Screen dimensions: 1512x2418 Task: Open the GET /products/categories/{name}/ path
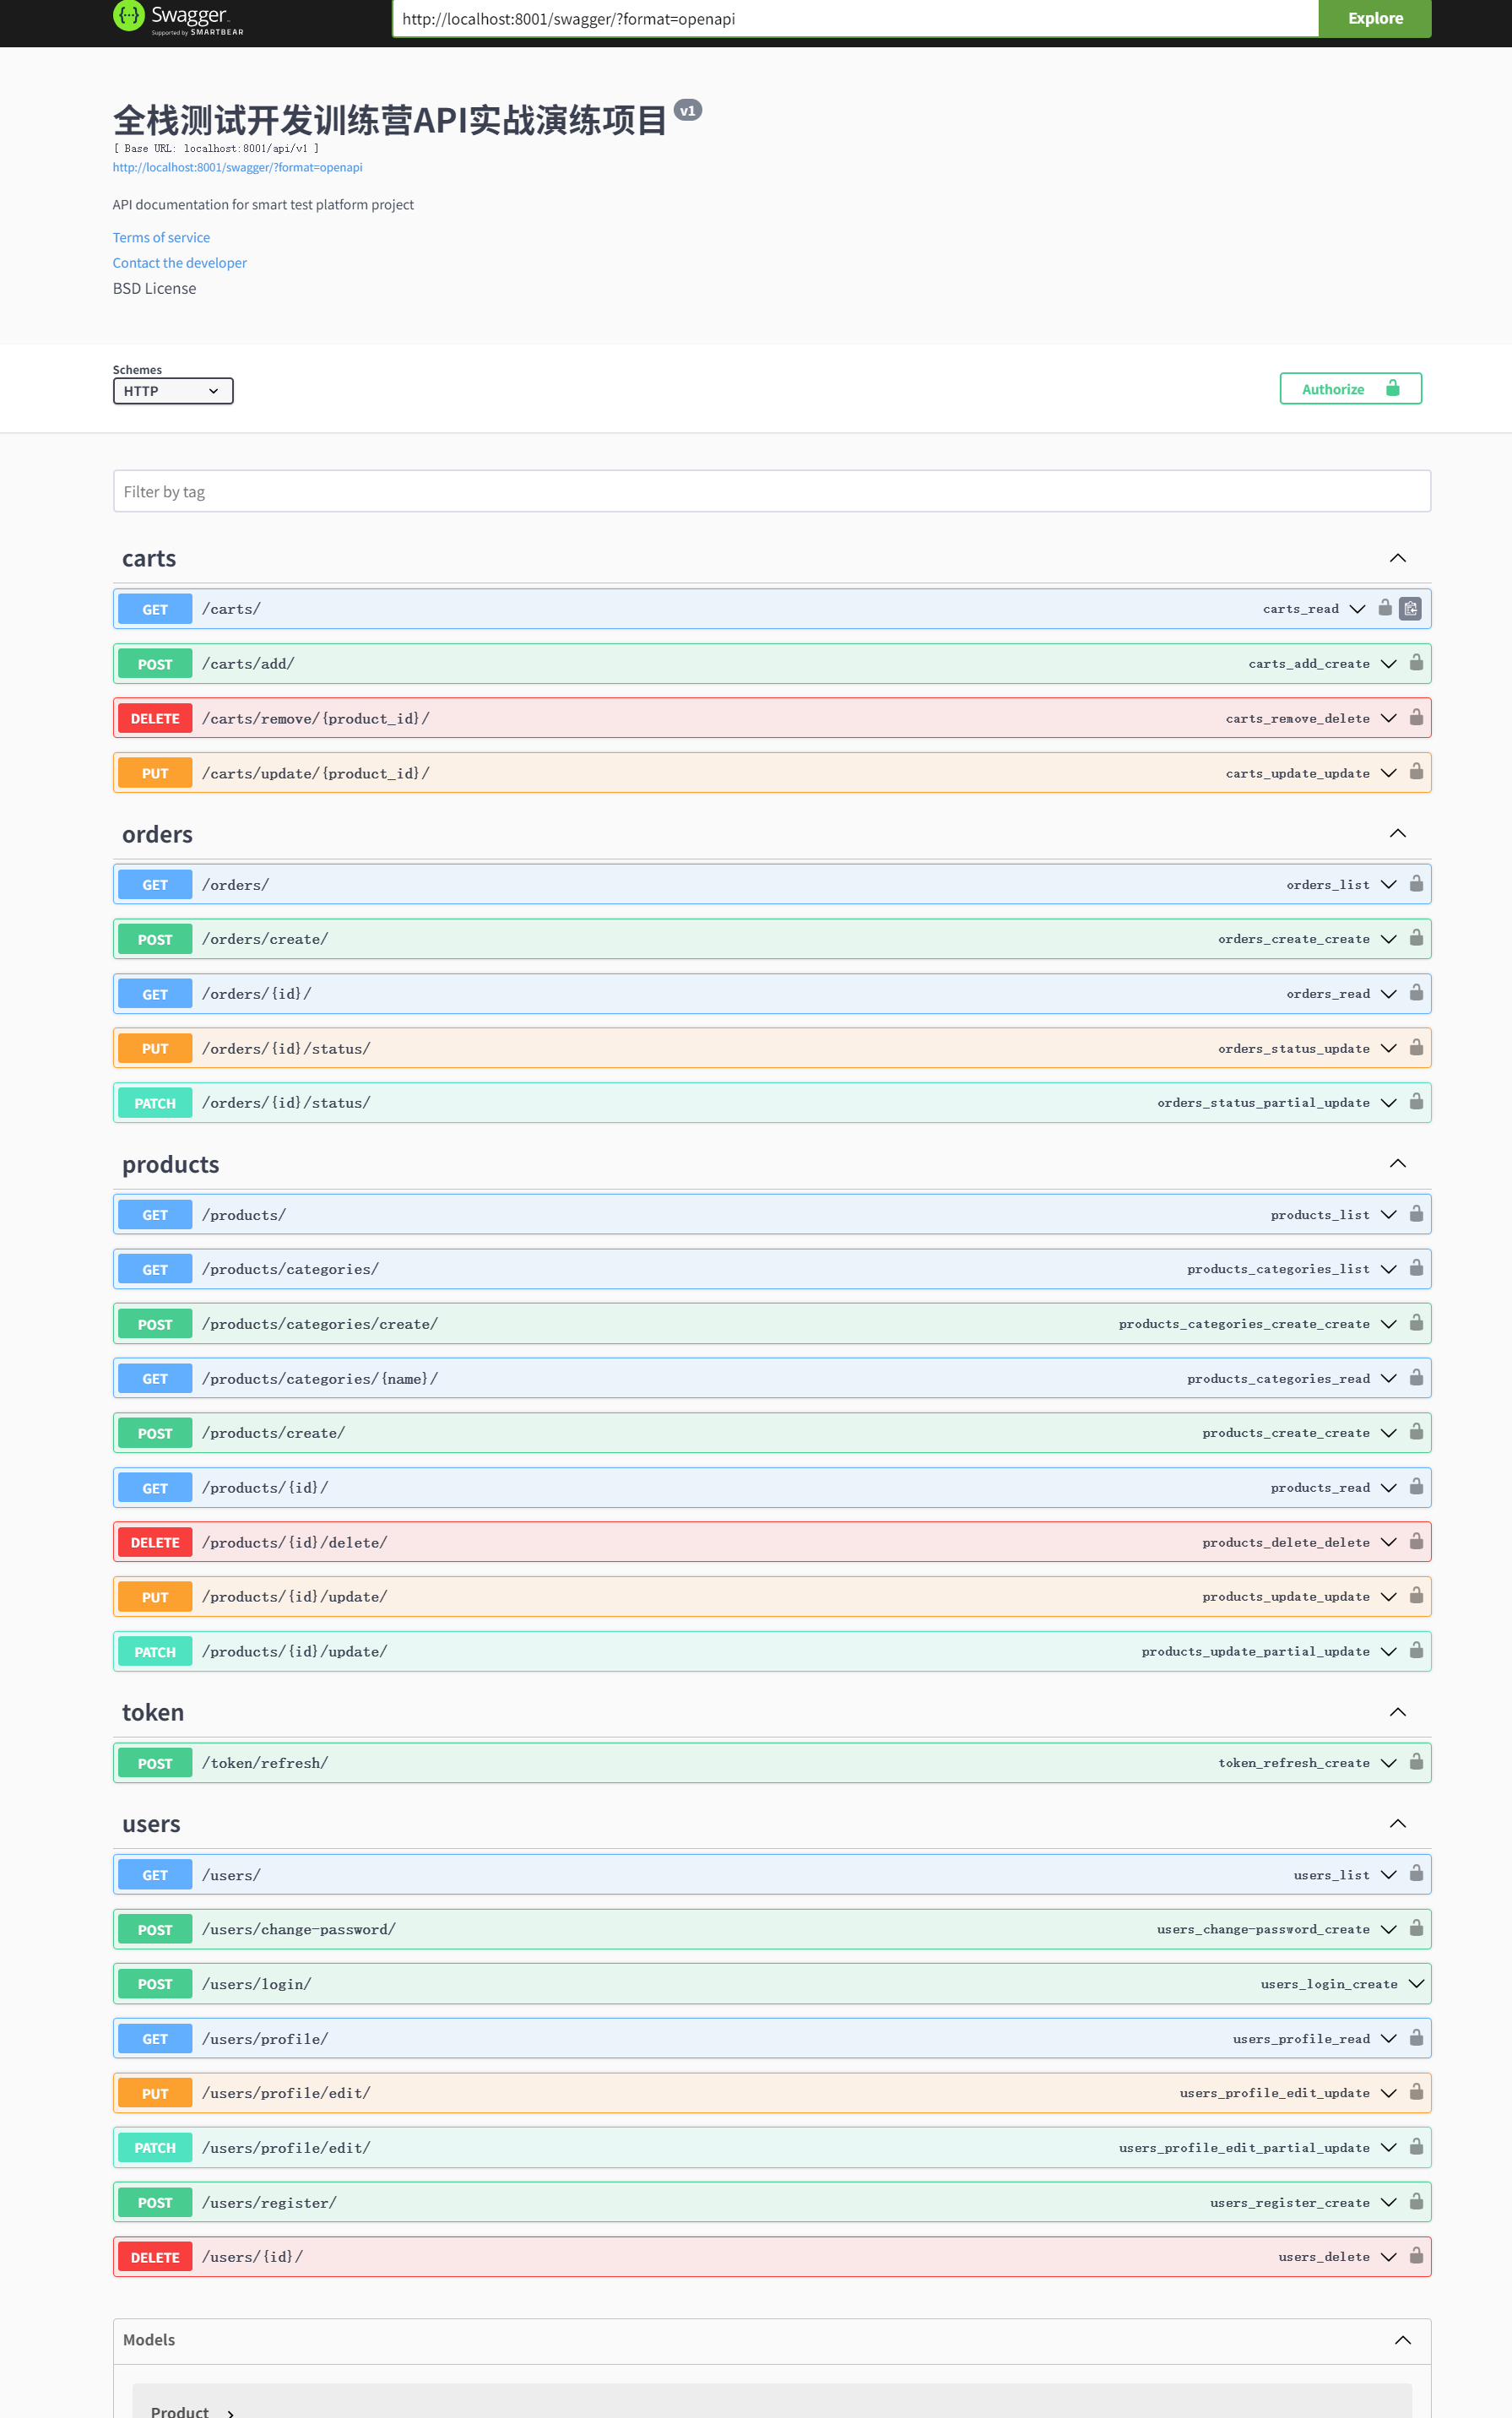point(320,1379)
